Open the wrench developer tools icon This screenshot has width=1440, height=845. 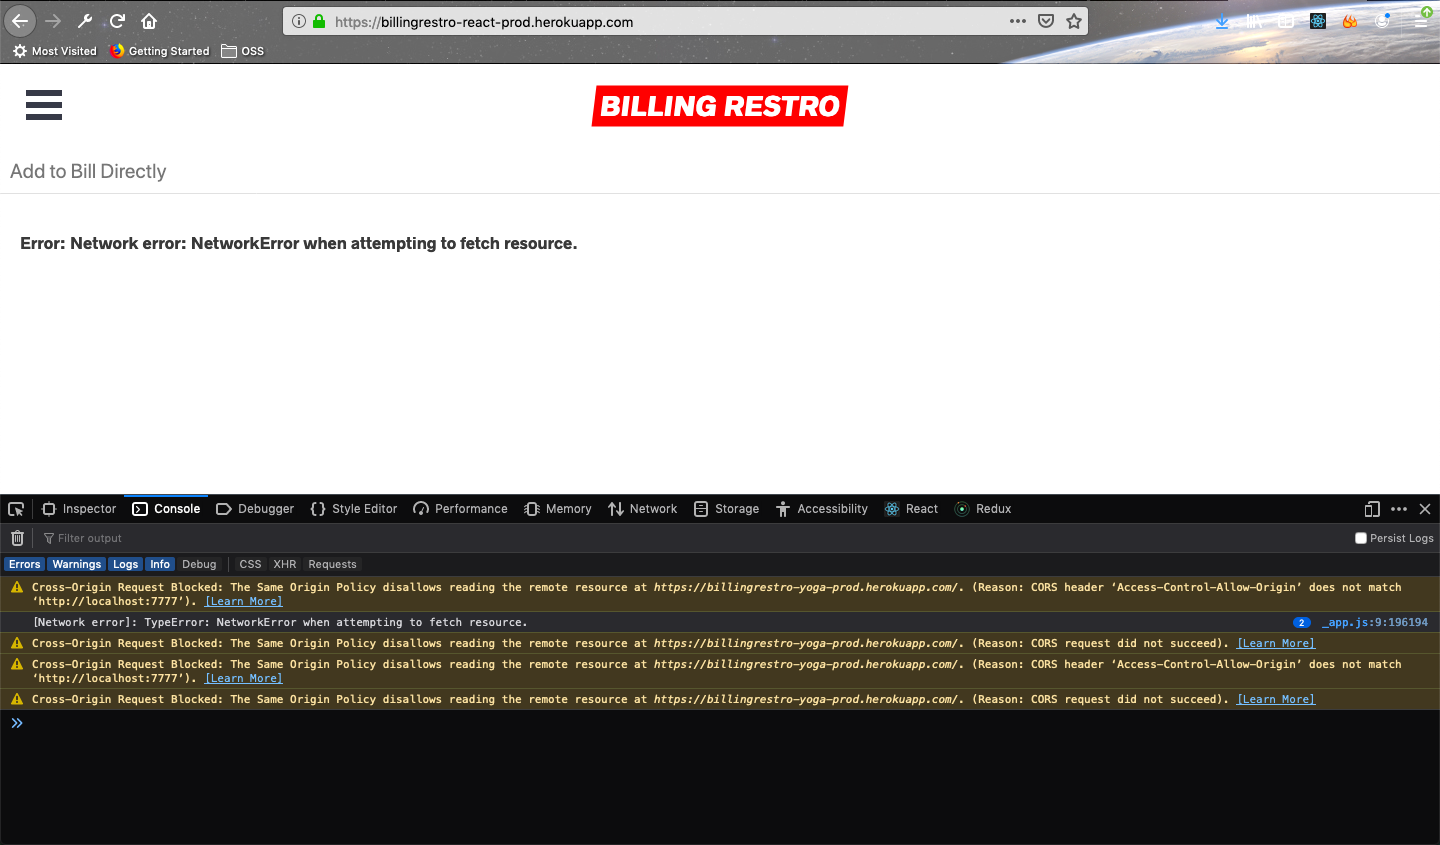coord(85,21)
